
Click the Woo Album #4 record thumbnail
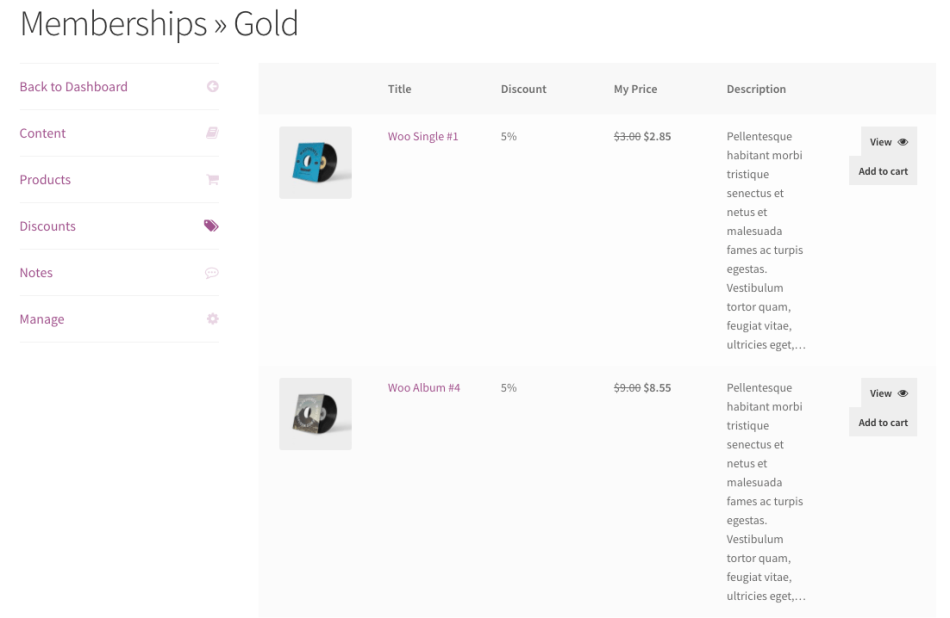coord(315,413)
